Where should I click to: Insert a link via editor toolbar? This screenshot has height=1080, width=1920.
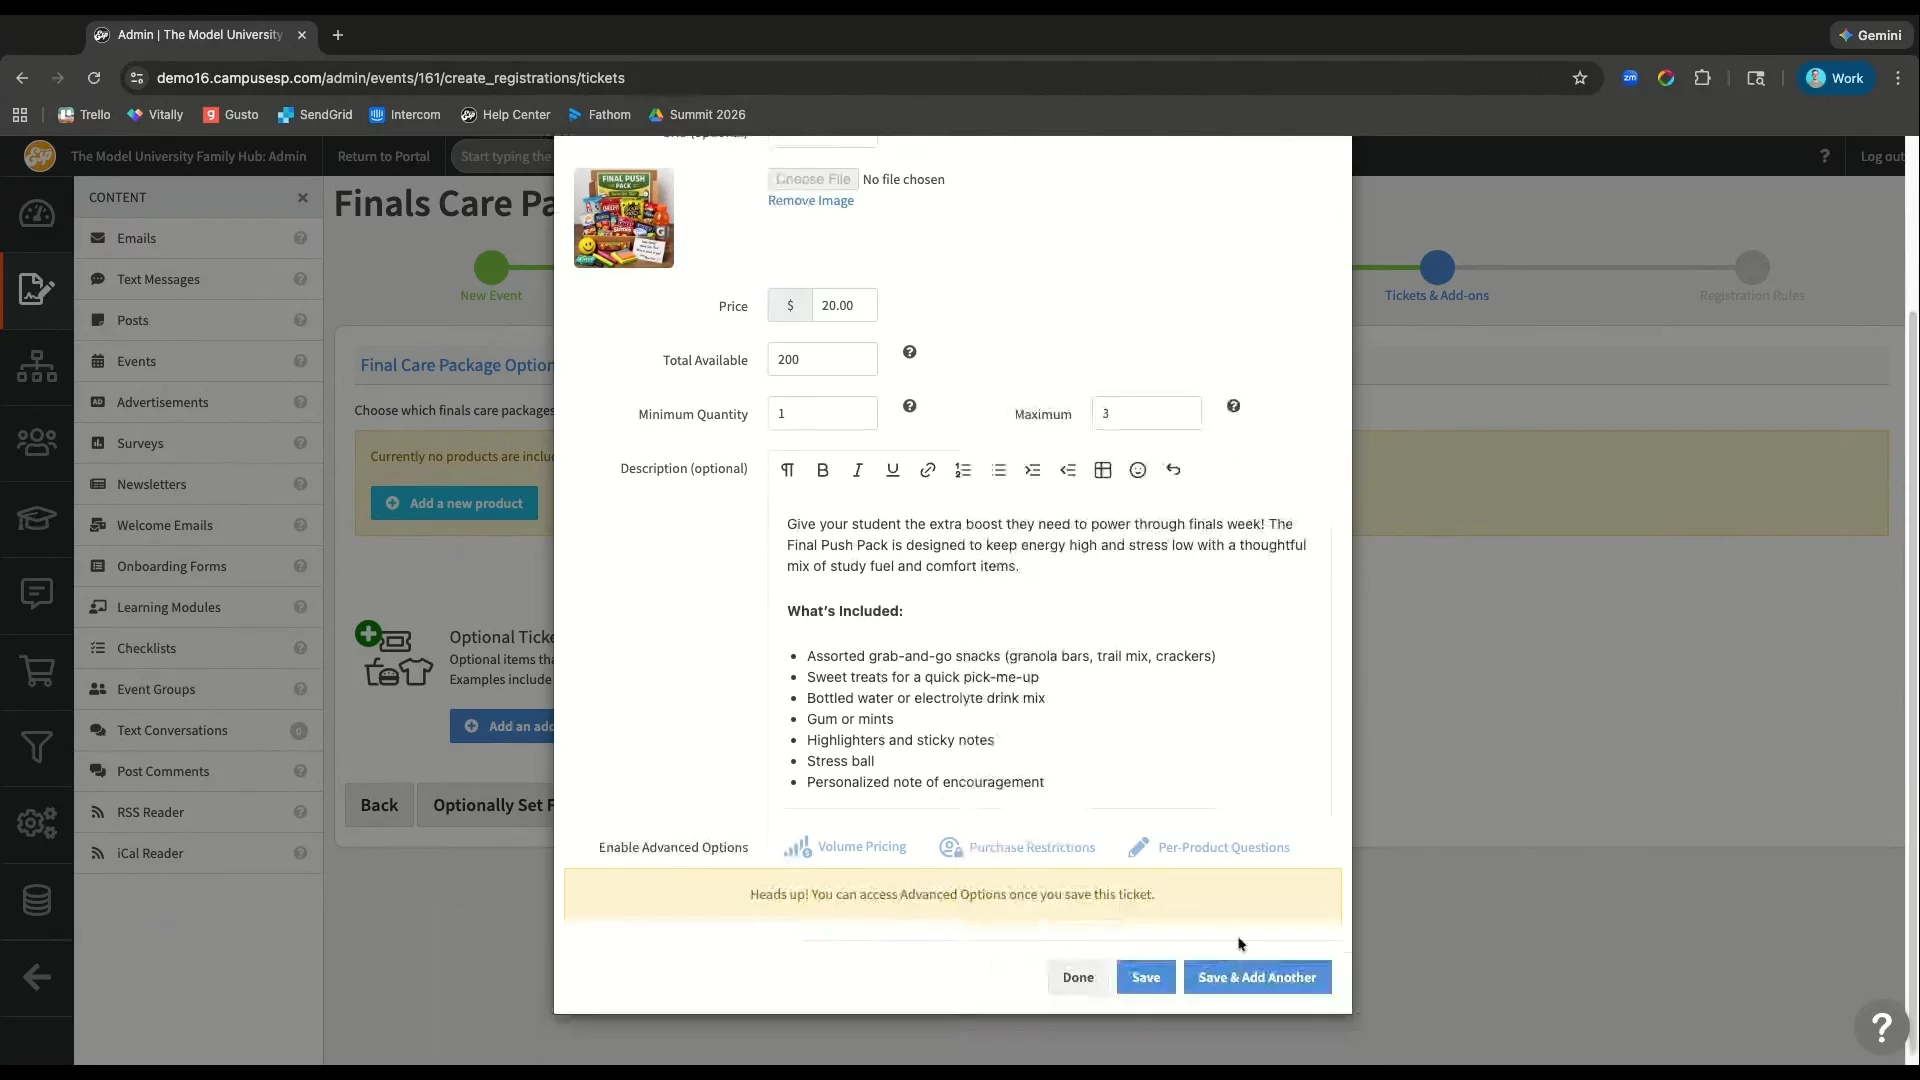pos(928,470)
